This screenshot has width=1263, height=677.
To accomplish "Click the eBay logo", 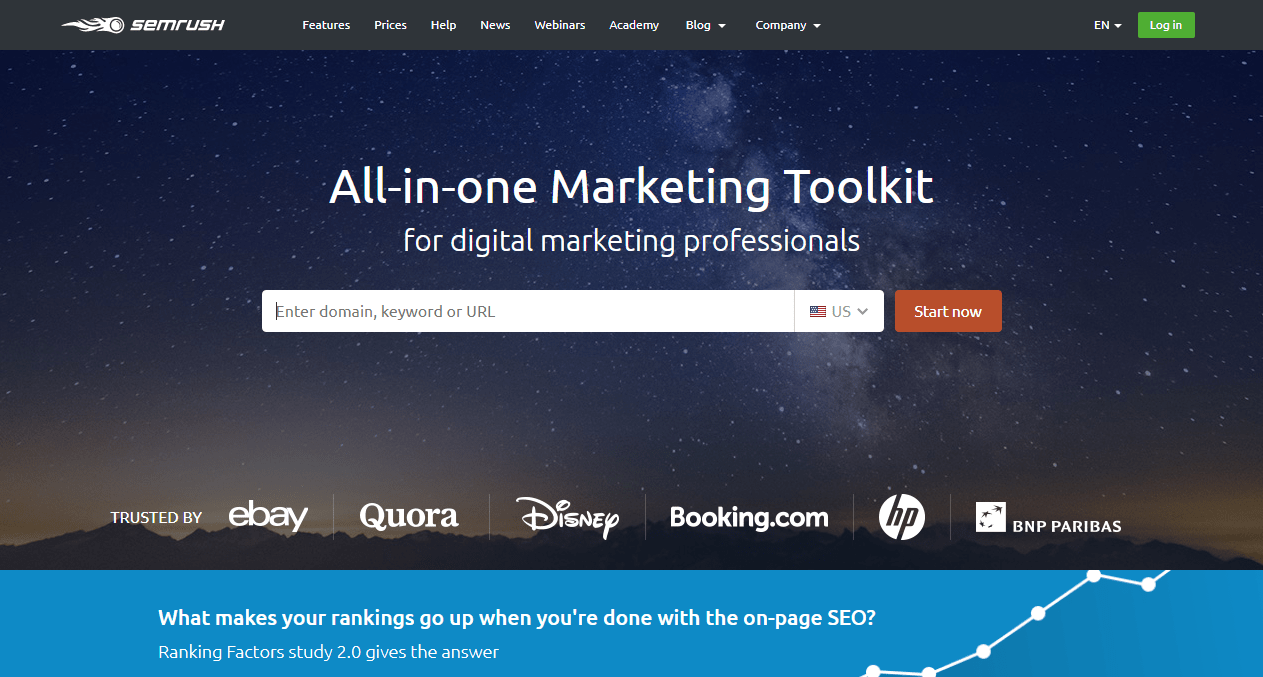I will tap(268, 516).
